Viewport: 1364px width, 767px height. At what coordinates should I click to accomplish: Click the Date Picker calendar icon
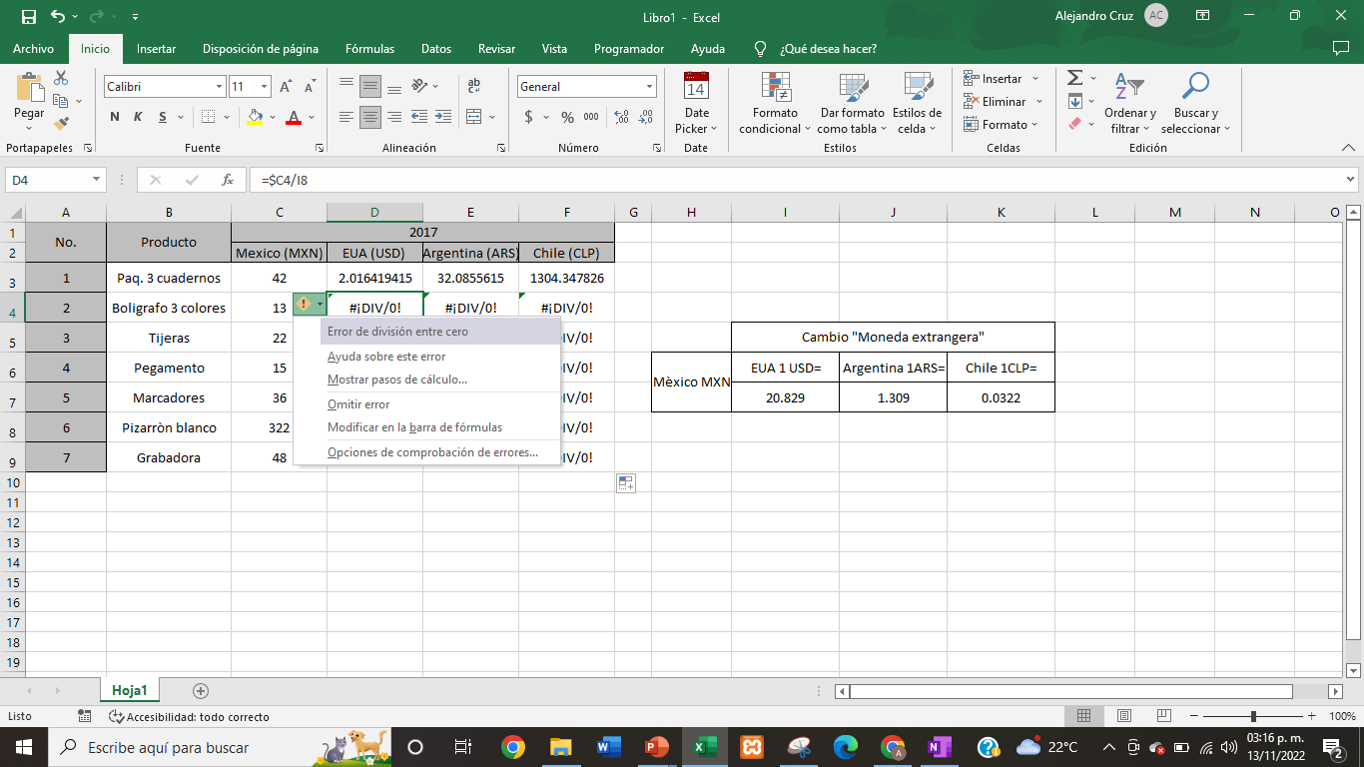pos(696,88)
